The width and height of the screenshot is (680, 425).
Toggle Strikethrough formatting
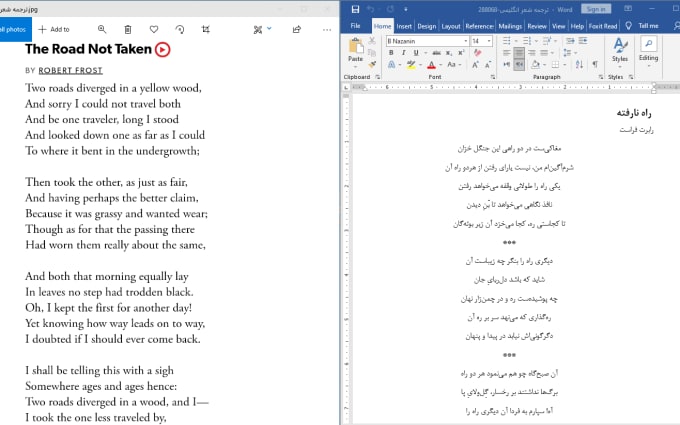(x=436, y=52)
